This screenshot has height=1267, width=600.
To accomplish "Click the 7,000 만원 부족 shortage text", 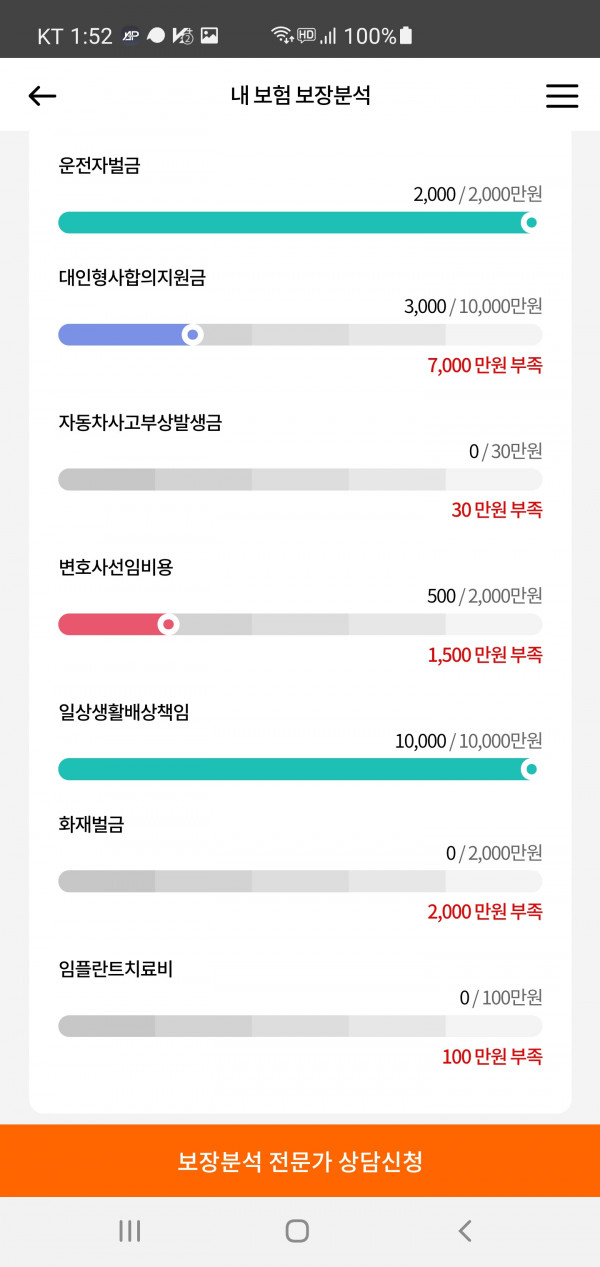I will [485, 366].
